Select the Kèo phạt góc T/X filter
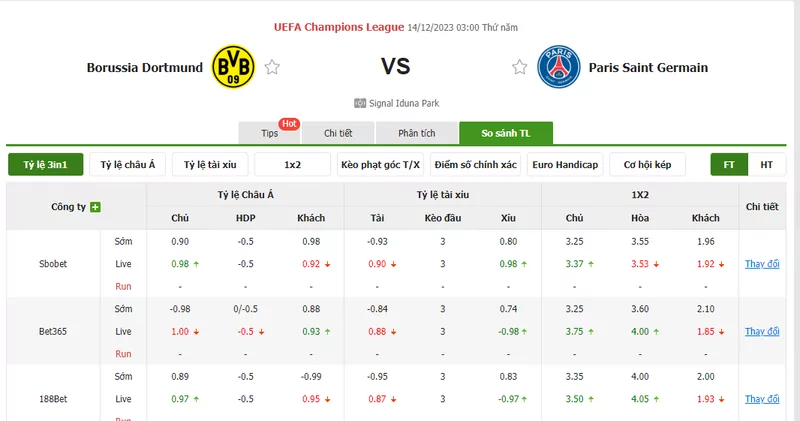Screen dimensions: 800x421 [380, 165]
